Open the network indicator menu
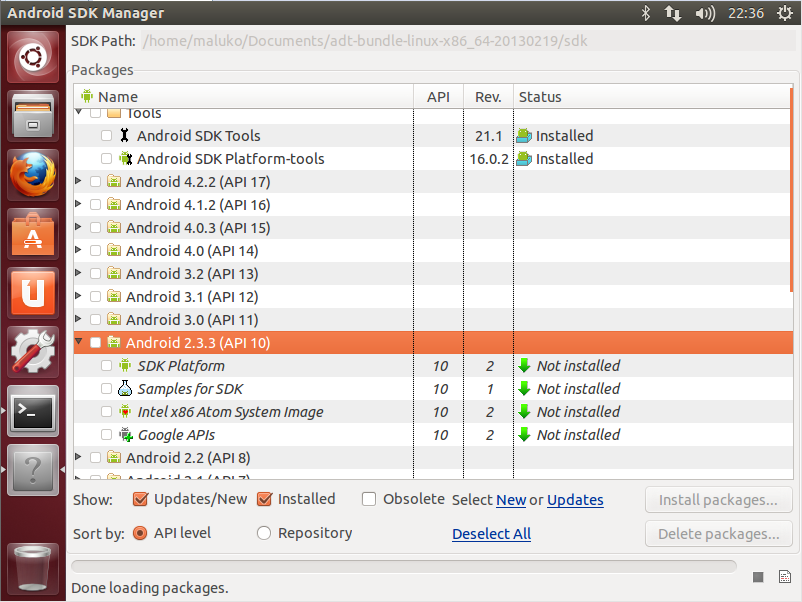 673,13
